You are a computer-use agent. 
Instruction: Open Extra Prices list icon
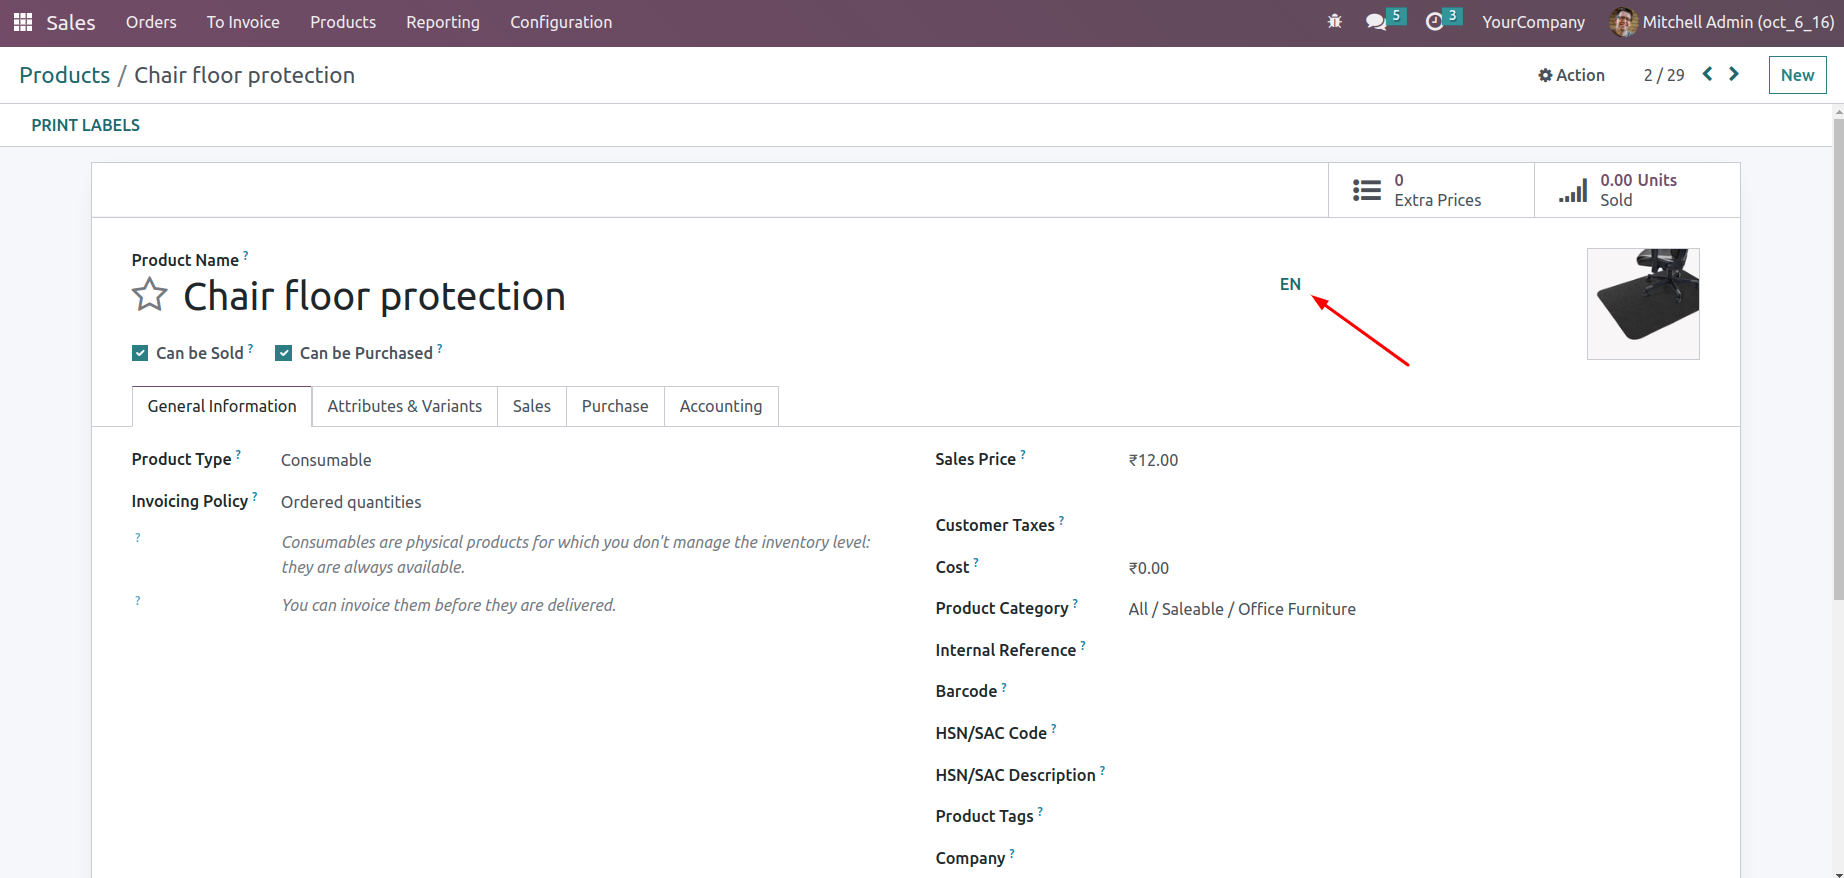click(1367, 190)
